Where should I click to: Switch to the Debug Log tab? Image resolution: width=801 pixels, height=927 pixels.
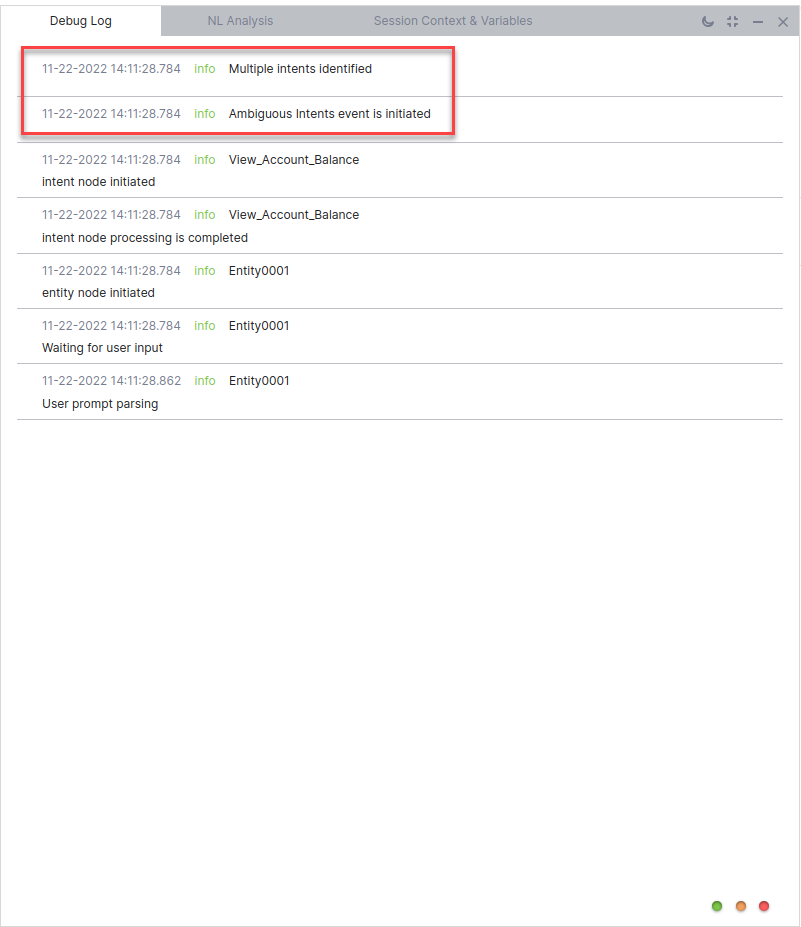click(81, 21)
